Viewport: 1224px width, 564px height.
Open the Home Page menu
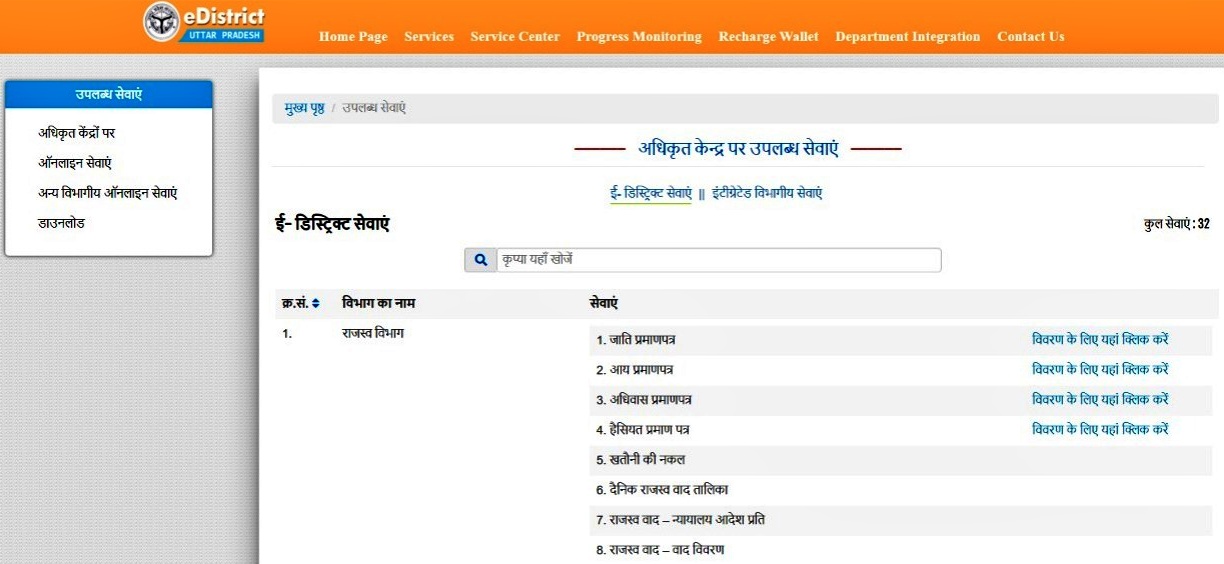pyautogui.click(x=353, y=36)
